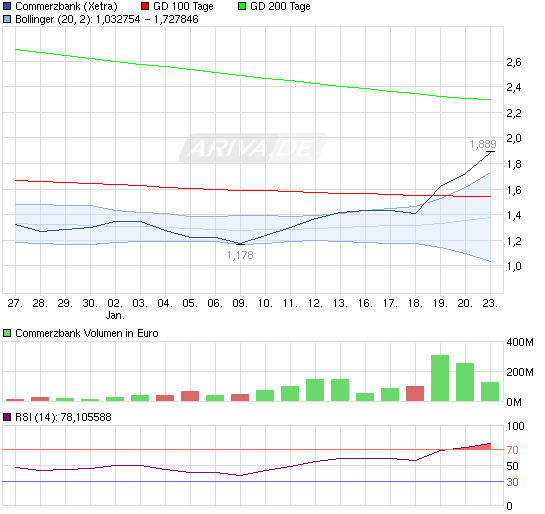Click the 30. date label on x-axis
The image size is (545, 514).
pos(90,303)
